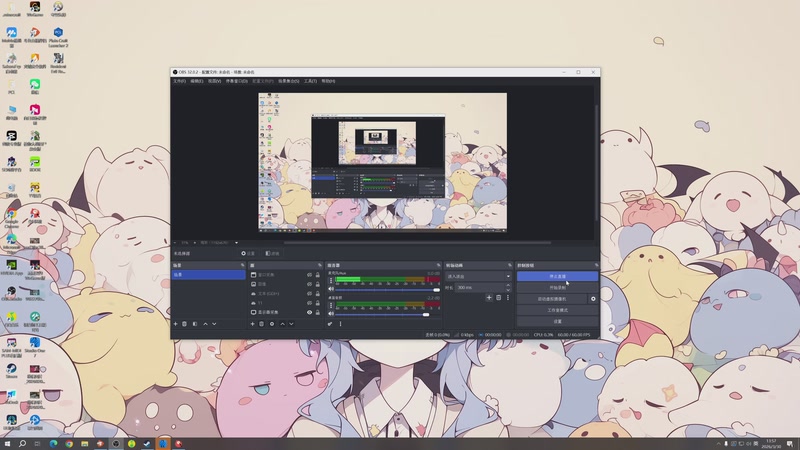800x450 pixels.
Task: Remove the scene transition with the trash icon
Action: 498,297
